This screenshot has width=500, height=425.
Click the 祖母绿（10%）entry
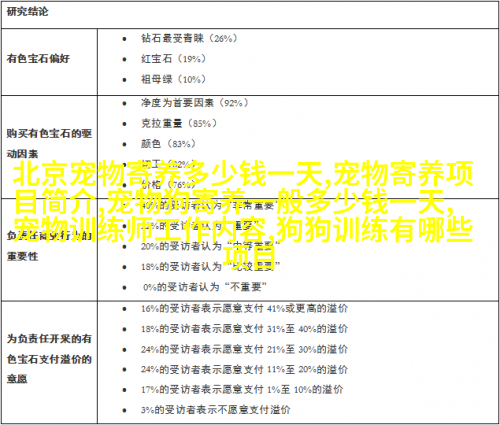point(173,79)
